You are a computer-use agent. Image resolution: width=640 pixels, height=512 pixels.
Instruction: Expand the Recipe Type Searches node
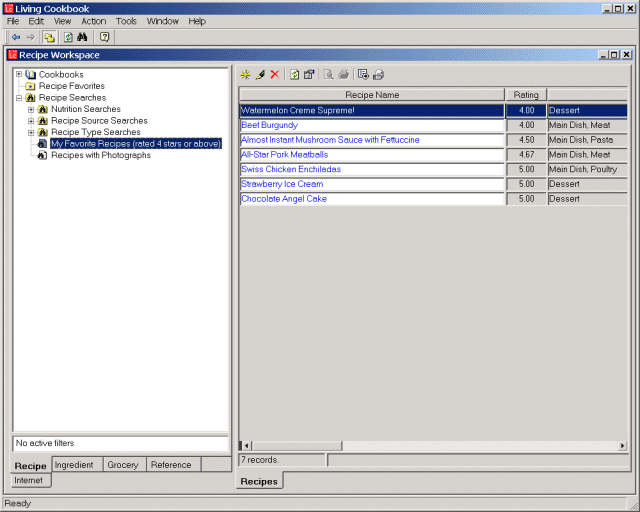coord(31,132)
